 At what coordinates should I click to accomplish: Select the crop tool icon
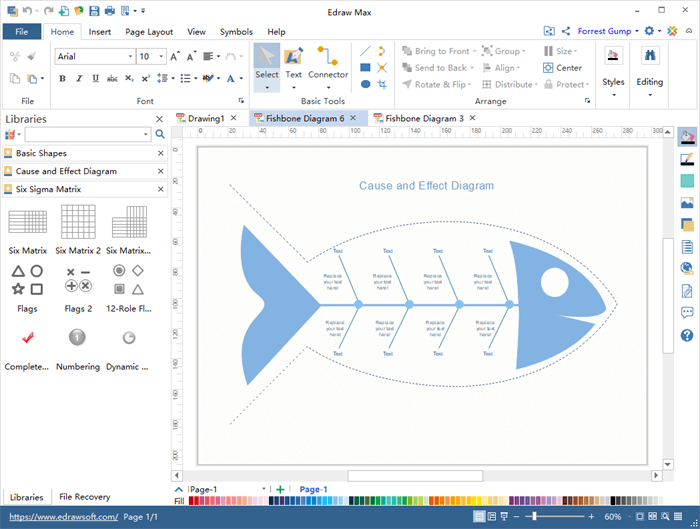pos(382,84)
